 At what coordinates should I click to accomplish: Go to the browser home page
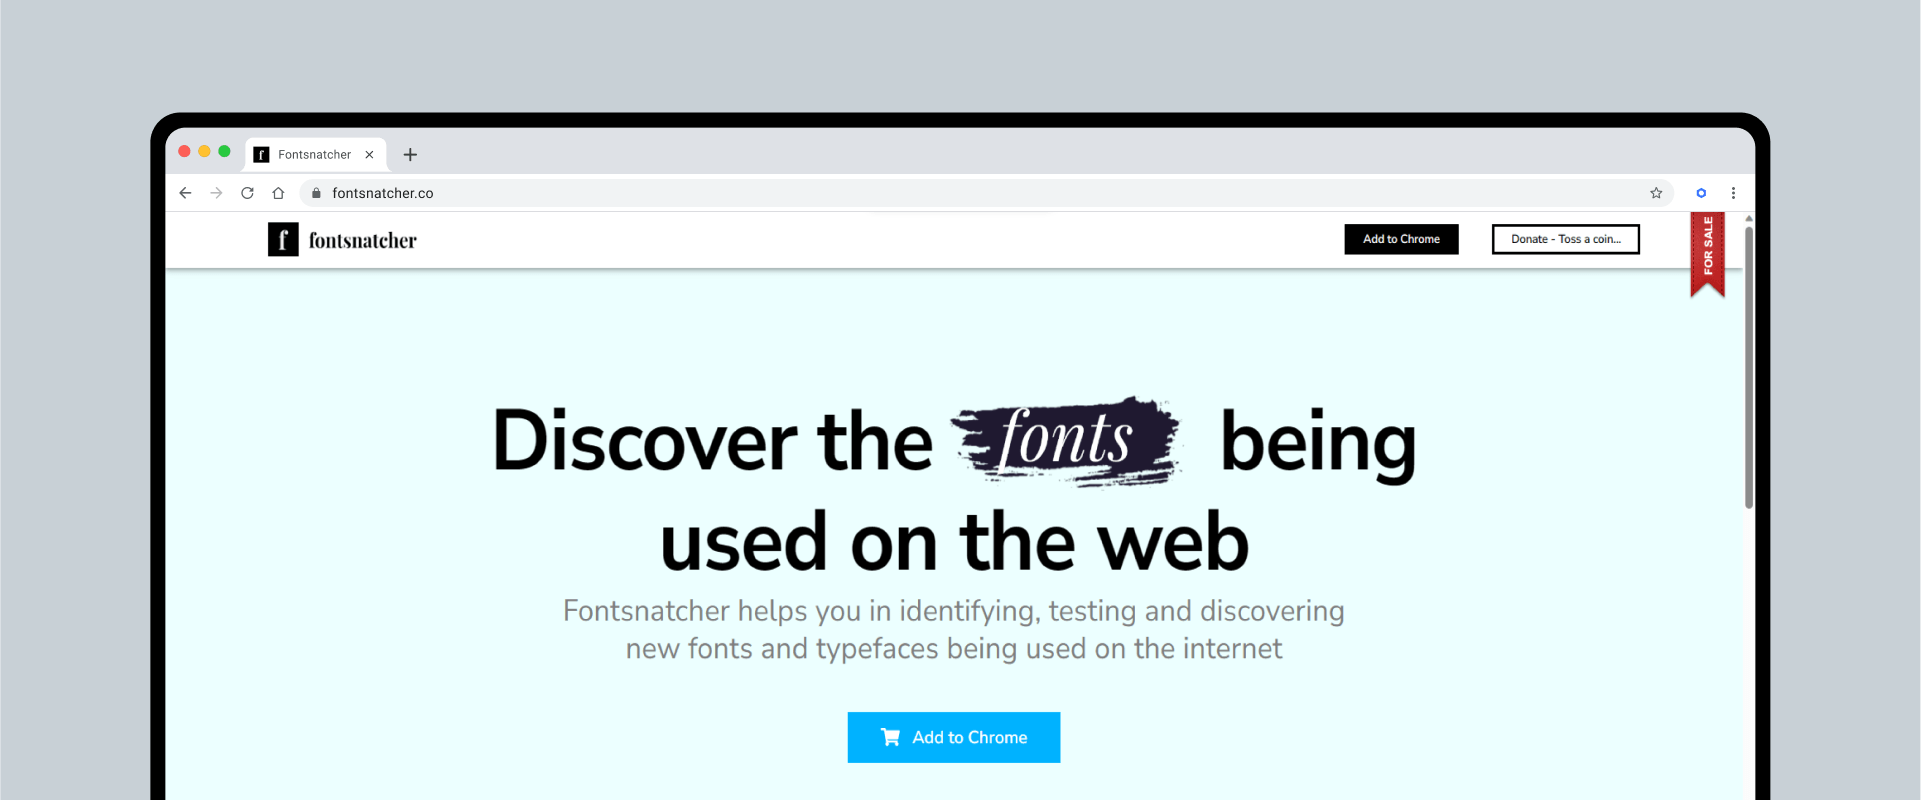point(278,193)
